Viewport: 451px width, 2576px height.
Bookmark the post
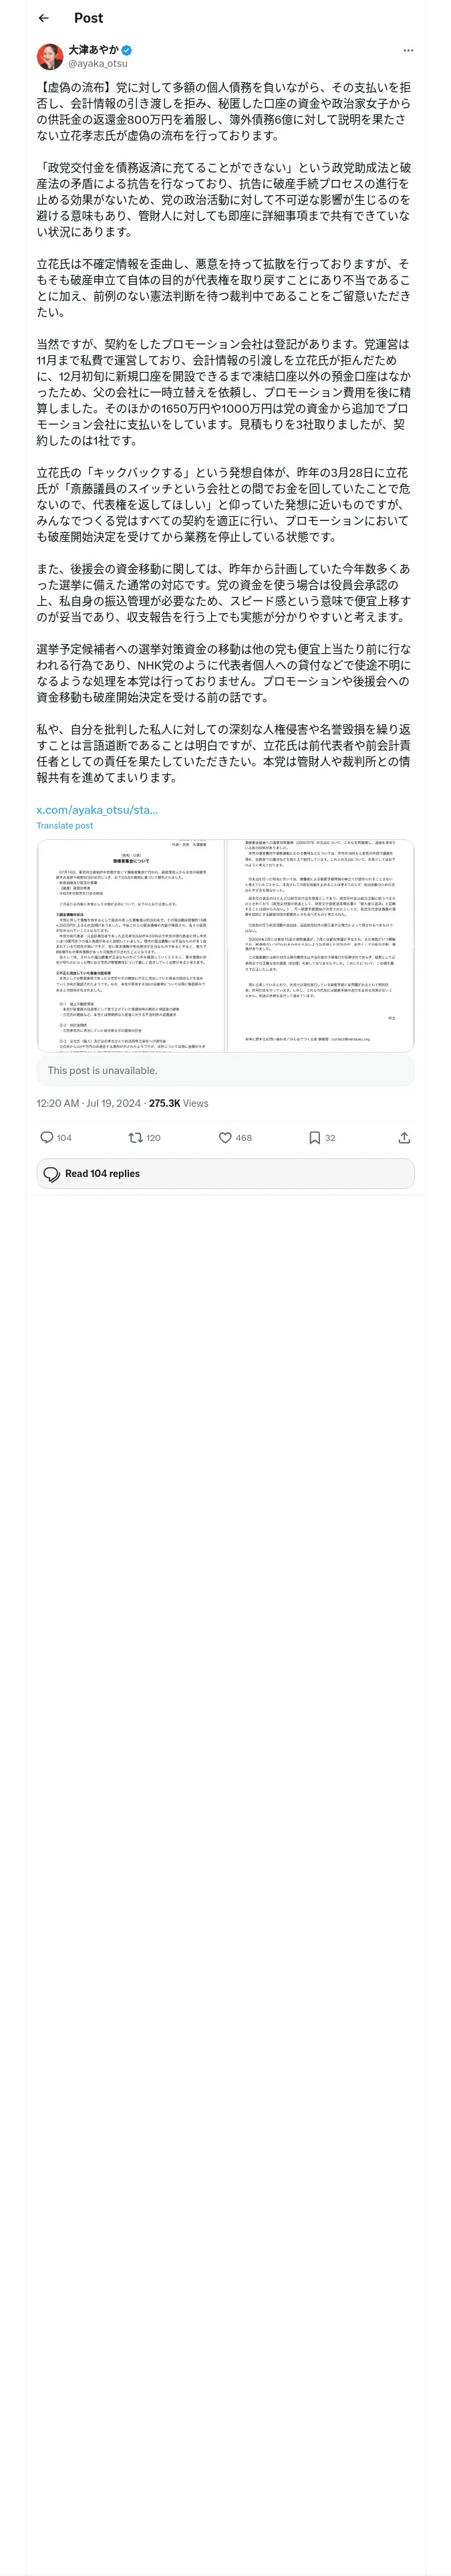(x=314, y=1138)
